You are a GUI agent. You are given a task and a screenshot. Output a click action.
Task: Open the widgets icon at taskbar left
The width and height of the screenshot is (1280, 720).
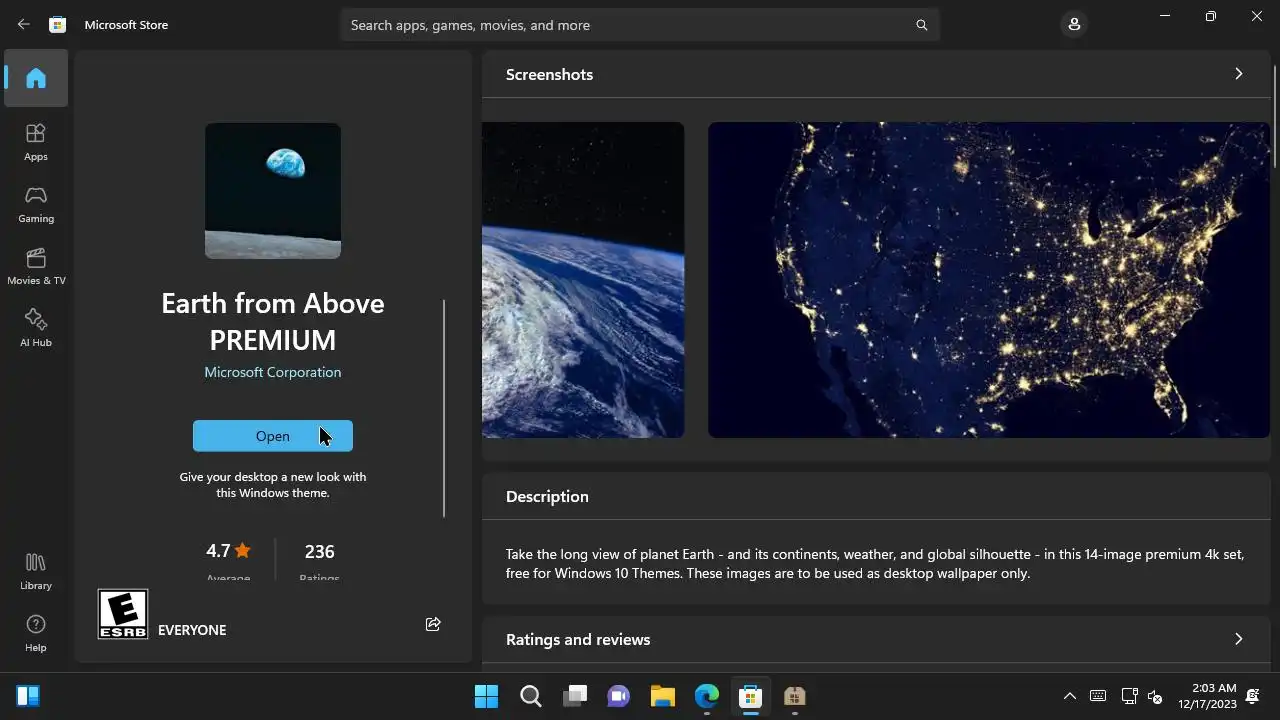click(x=28, y=696)
